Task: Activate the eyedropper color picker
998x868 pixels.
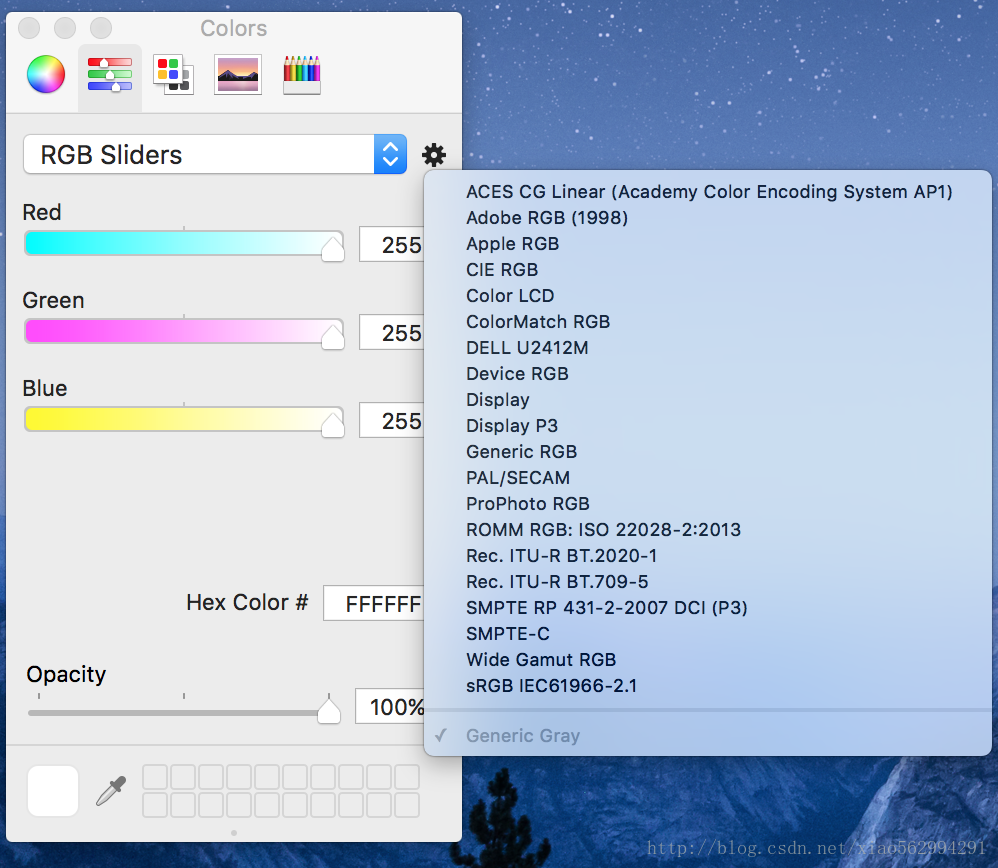Action: pyautogui.click(x=111, y=791)
